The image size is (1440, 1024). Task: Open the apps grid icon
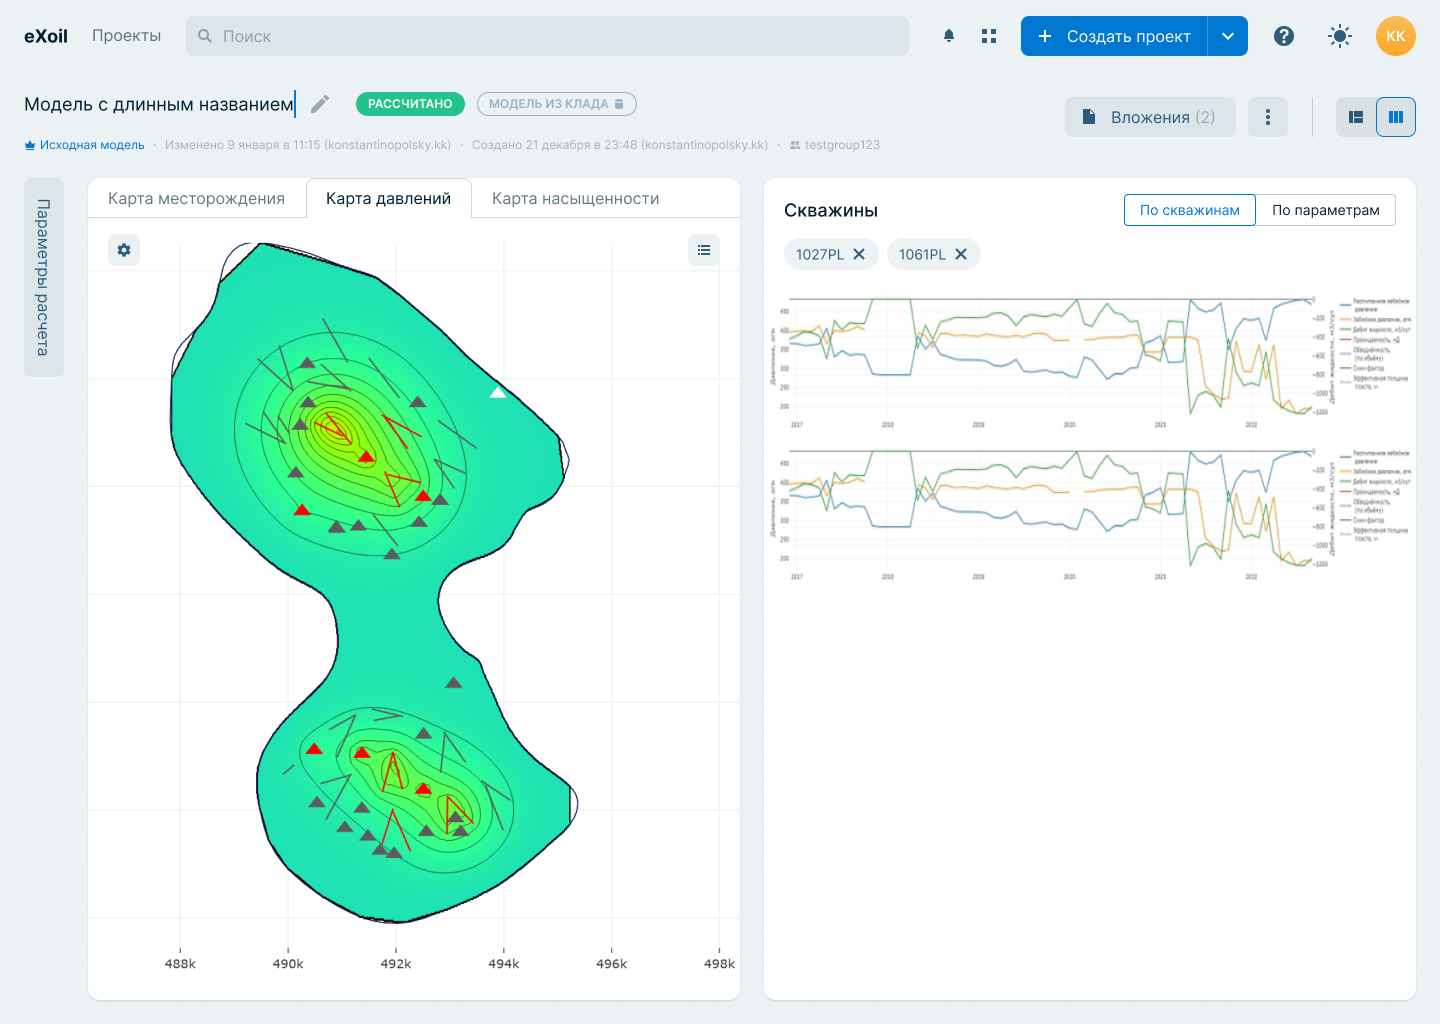tap(989, 36)
